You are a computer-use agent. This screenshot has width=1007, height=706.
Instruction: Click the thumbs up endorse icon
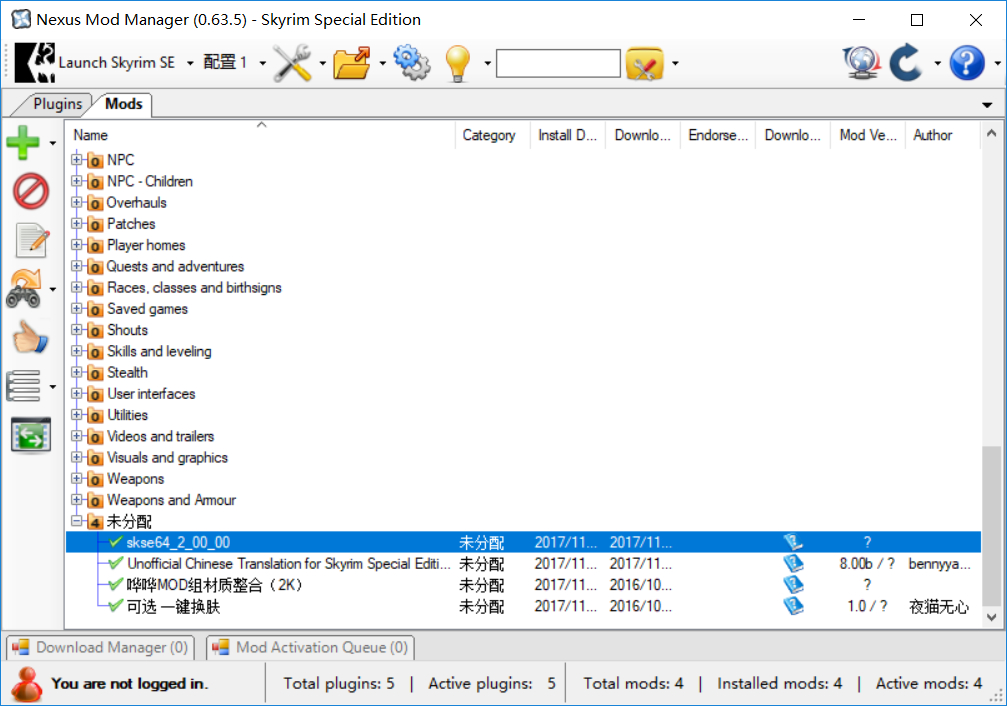(30, 337)
